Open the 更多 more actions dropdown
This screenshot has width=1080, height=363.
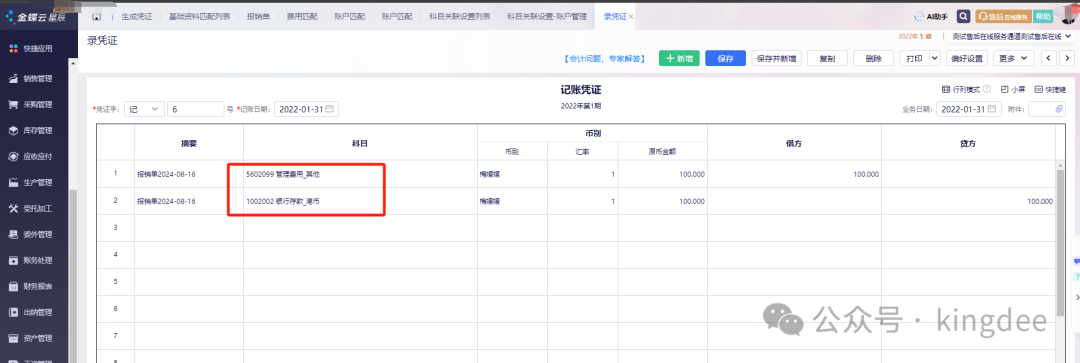1013,59
